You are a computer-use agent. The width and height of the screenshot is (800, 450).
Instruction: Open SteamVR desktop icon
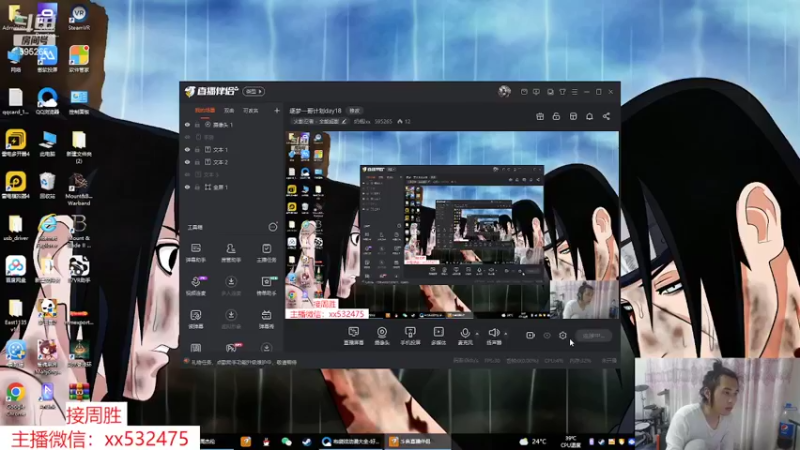coord(79,17)
